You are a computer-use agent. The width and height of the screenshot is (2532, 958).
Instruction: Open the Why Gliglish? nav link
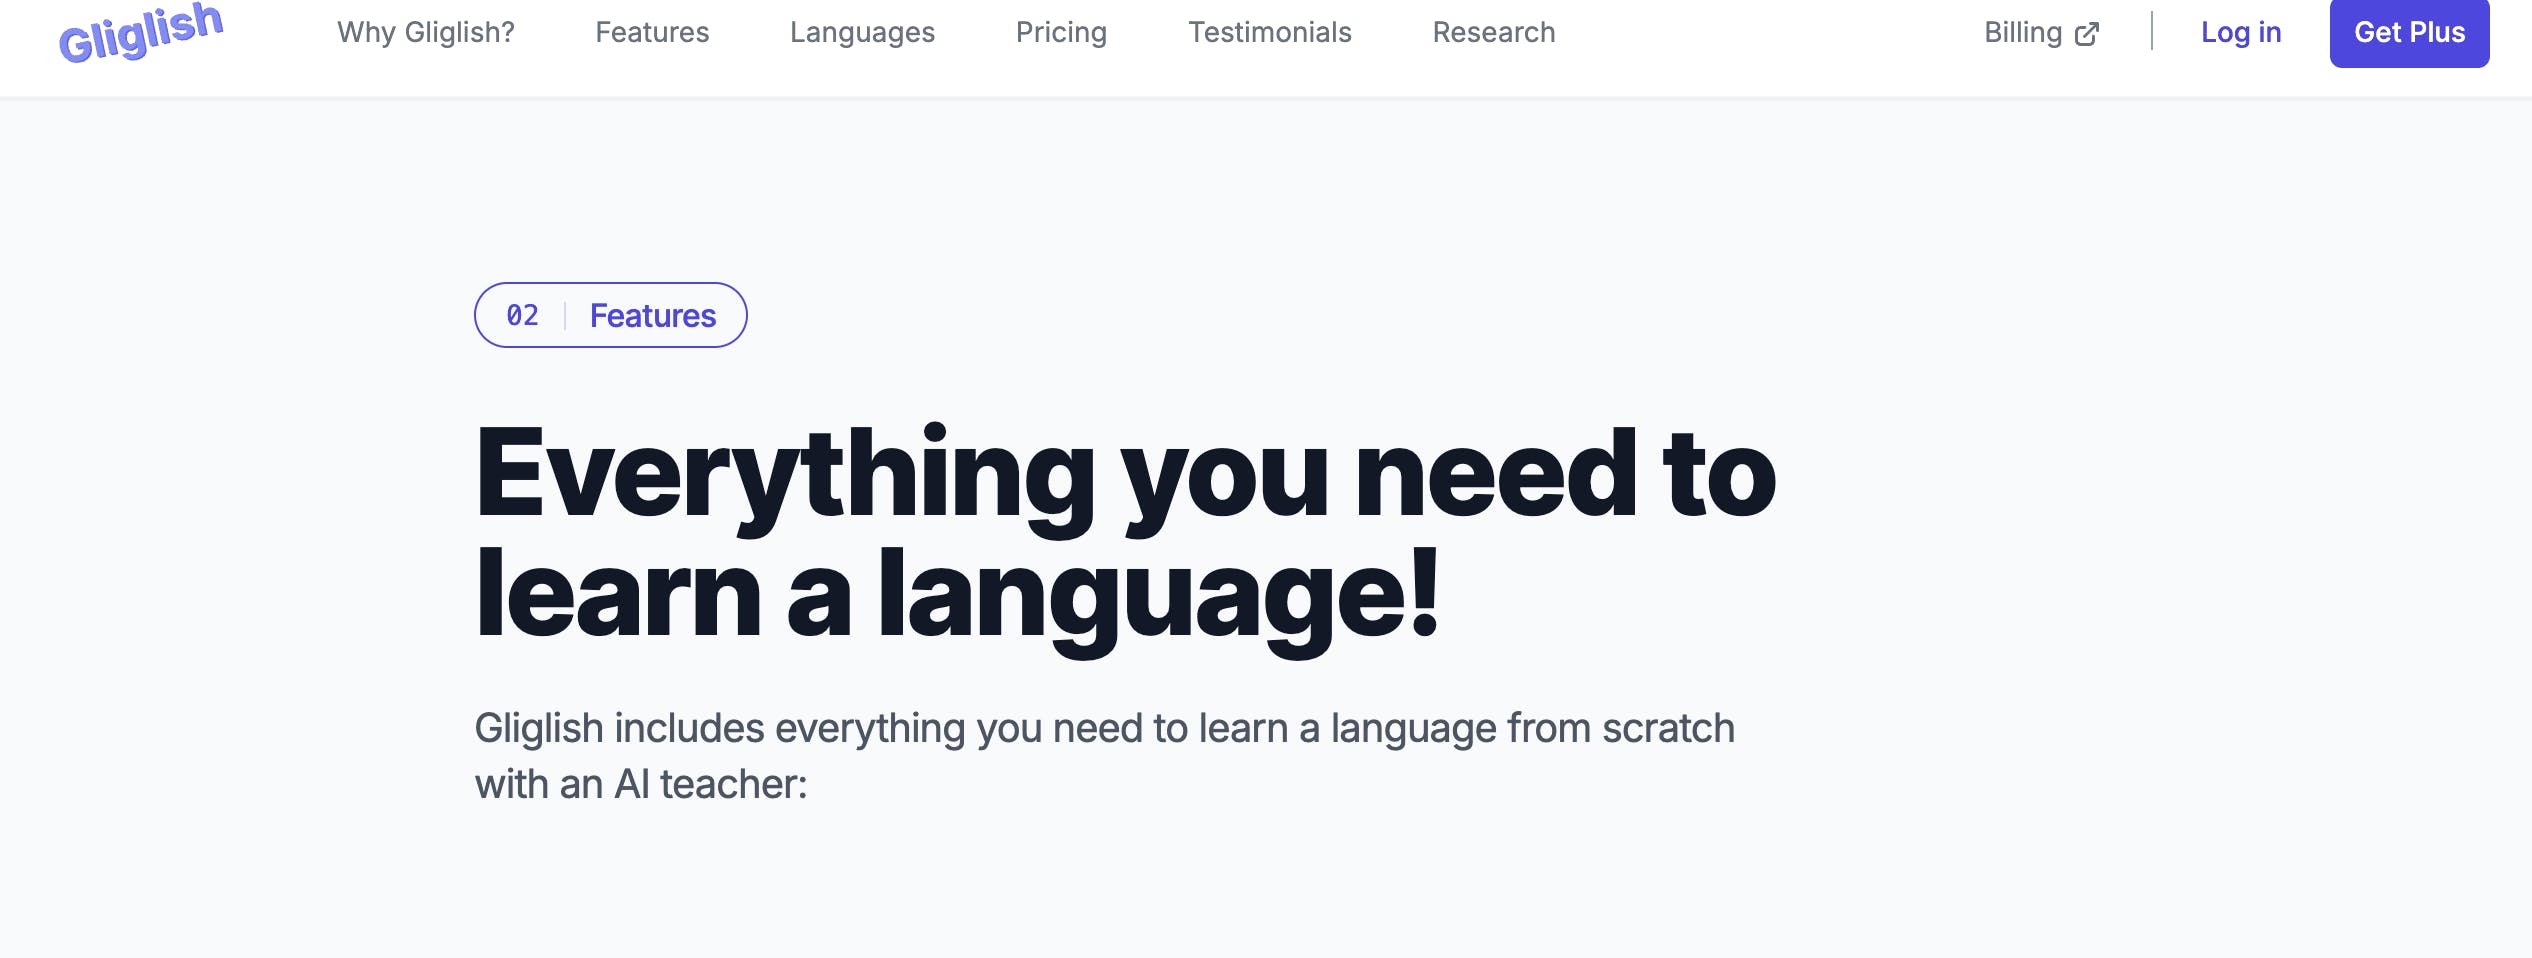(426, 33)
